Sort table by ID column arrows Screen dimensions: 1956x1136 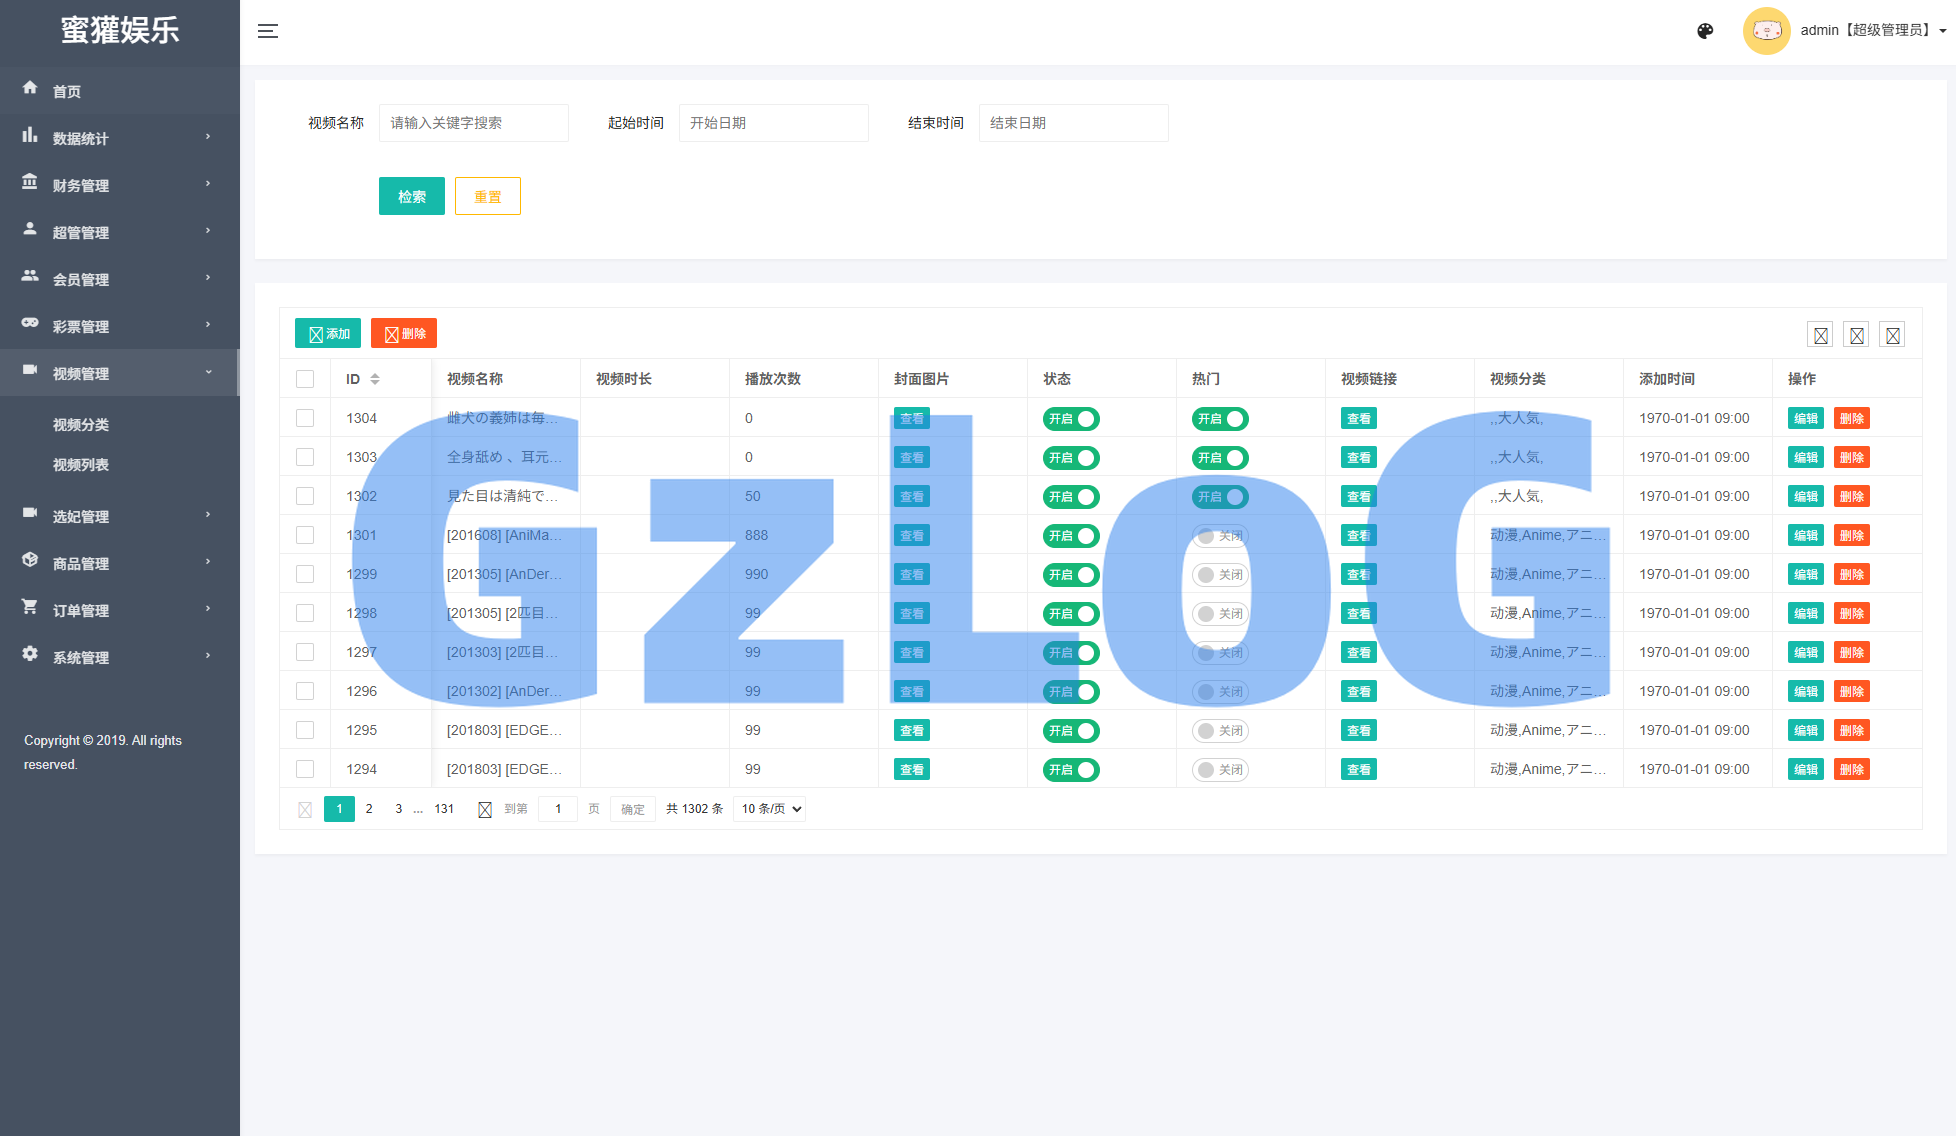pos(375,379)
